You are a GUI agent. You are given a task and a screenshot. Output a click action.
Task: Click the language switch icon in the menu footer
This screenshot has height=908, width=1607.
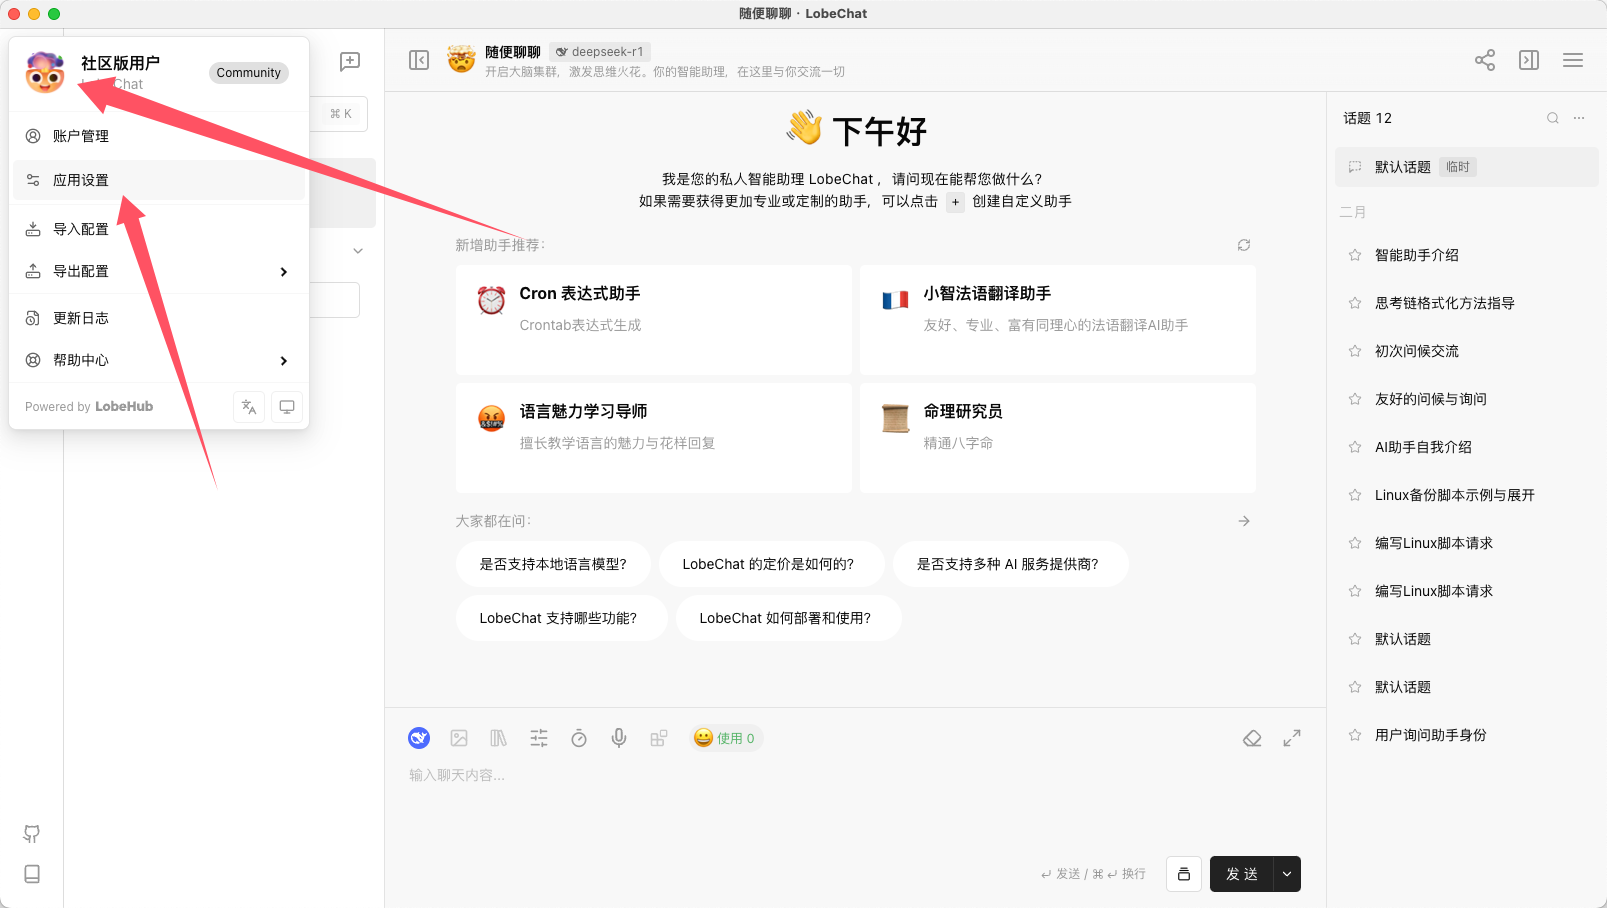click(x=249, y=407)
